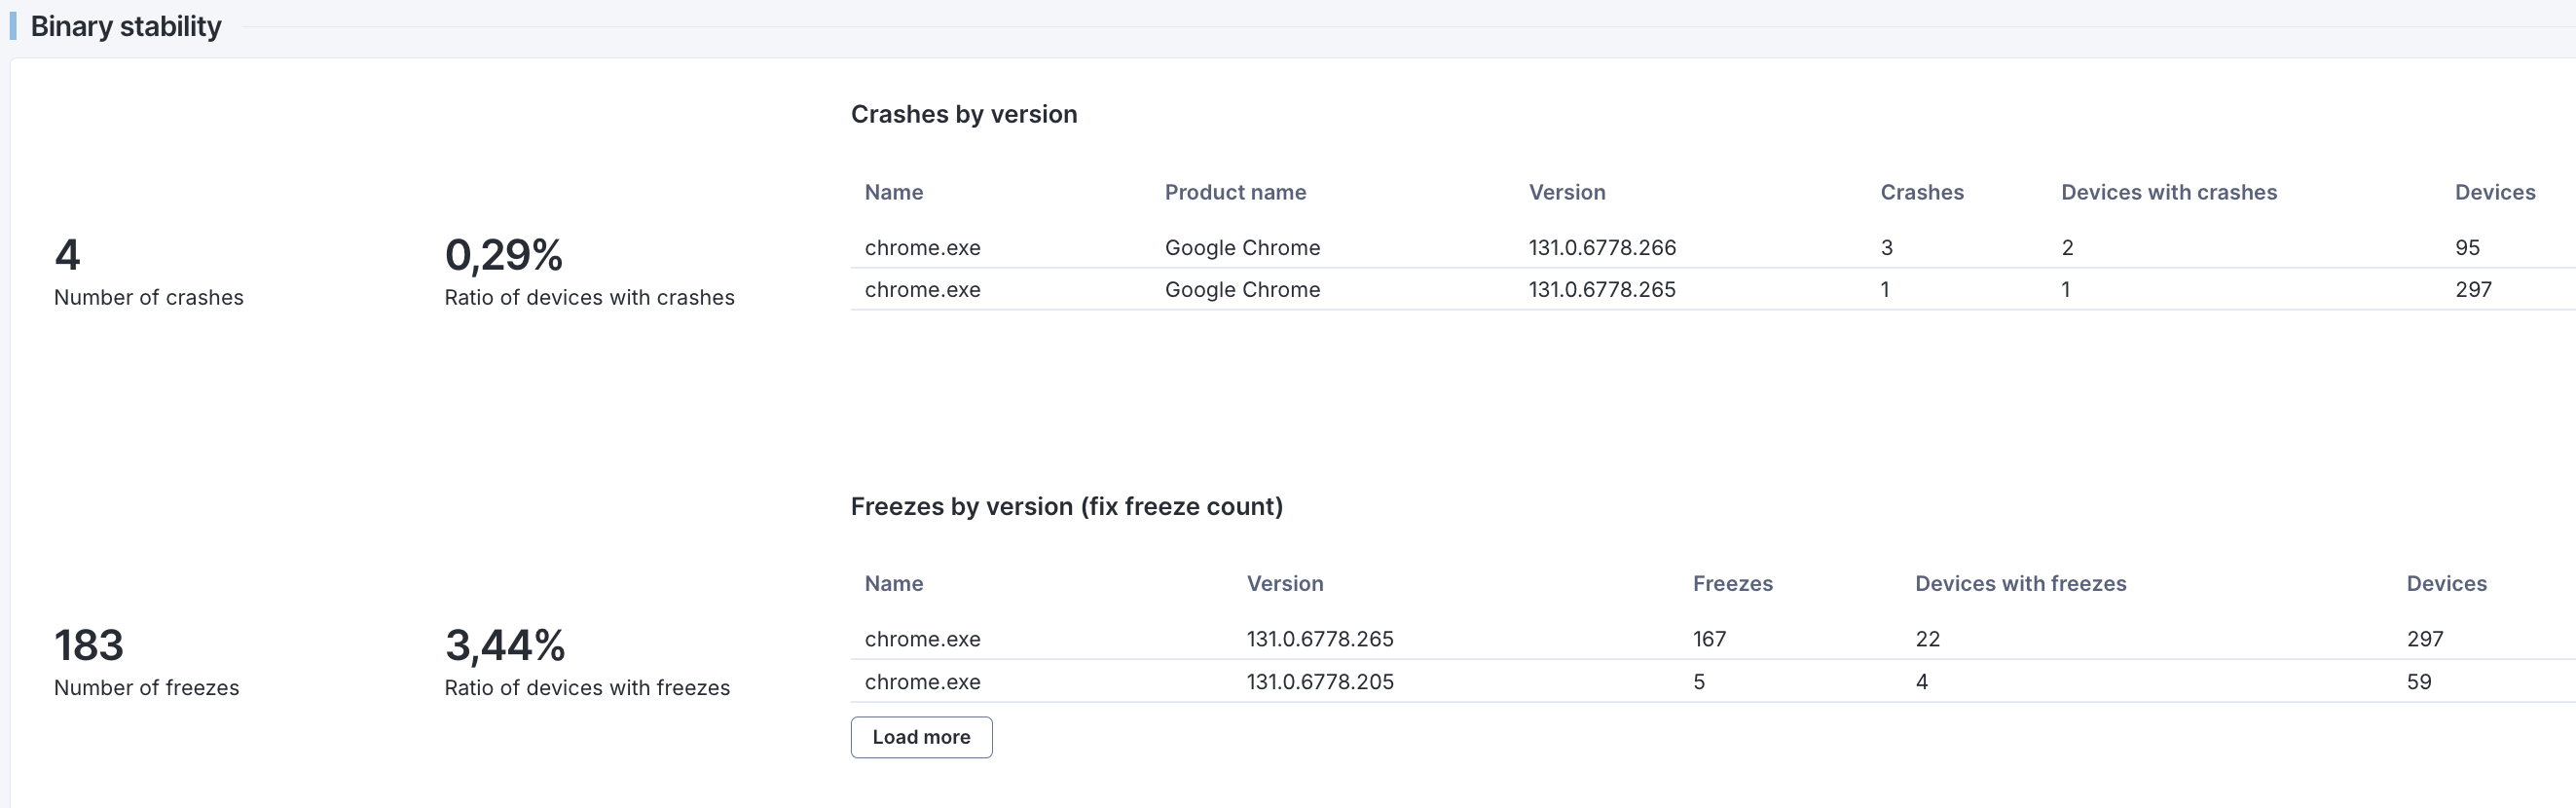This screenshot has height=808, width=2576.
Task: Click the Devices with crashes header
Action: [2168, 192]
